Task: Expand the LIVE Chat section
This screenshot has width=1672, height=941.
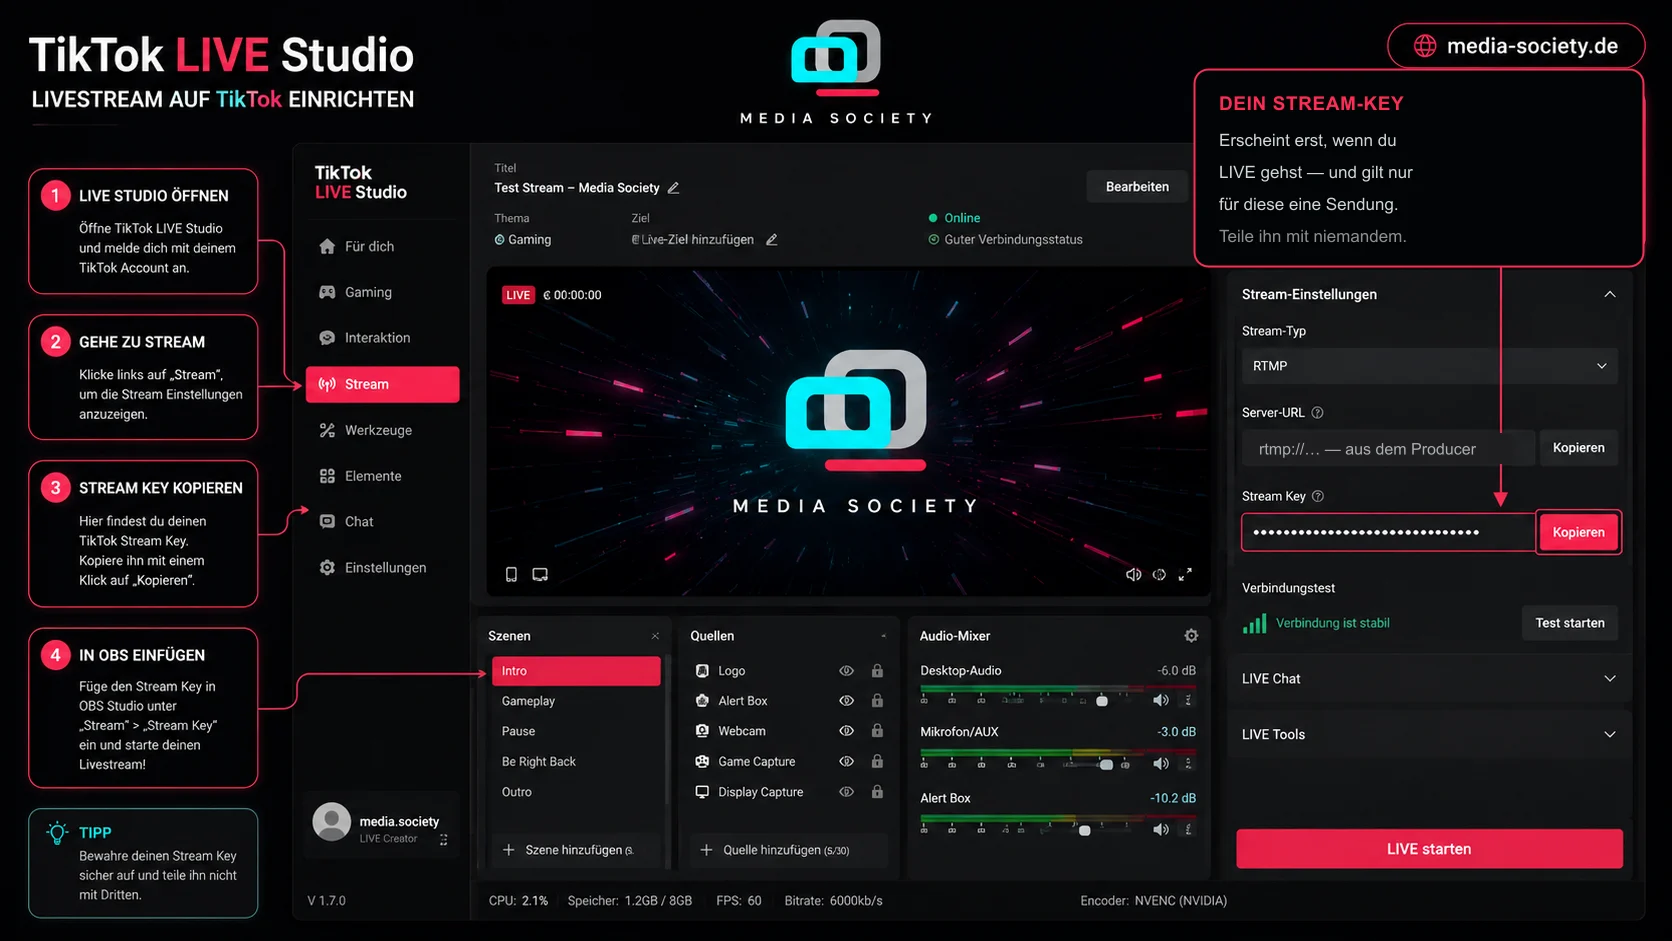Action: pos(1429,678)
